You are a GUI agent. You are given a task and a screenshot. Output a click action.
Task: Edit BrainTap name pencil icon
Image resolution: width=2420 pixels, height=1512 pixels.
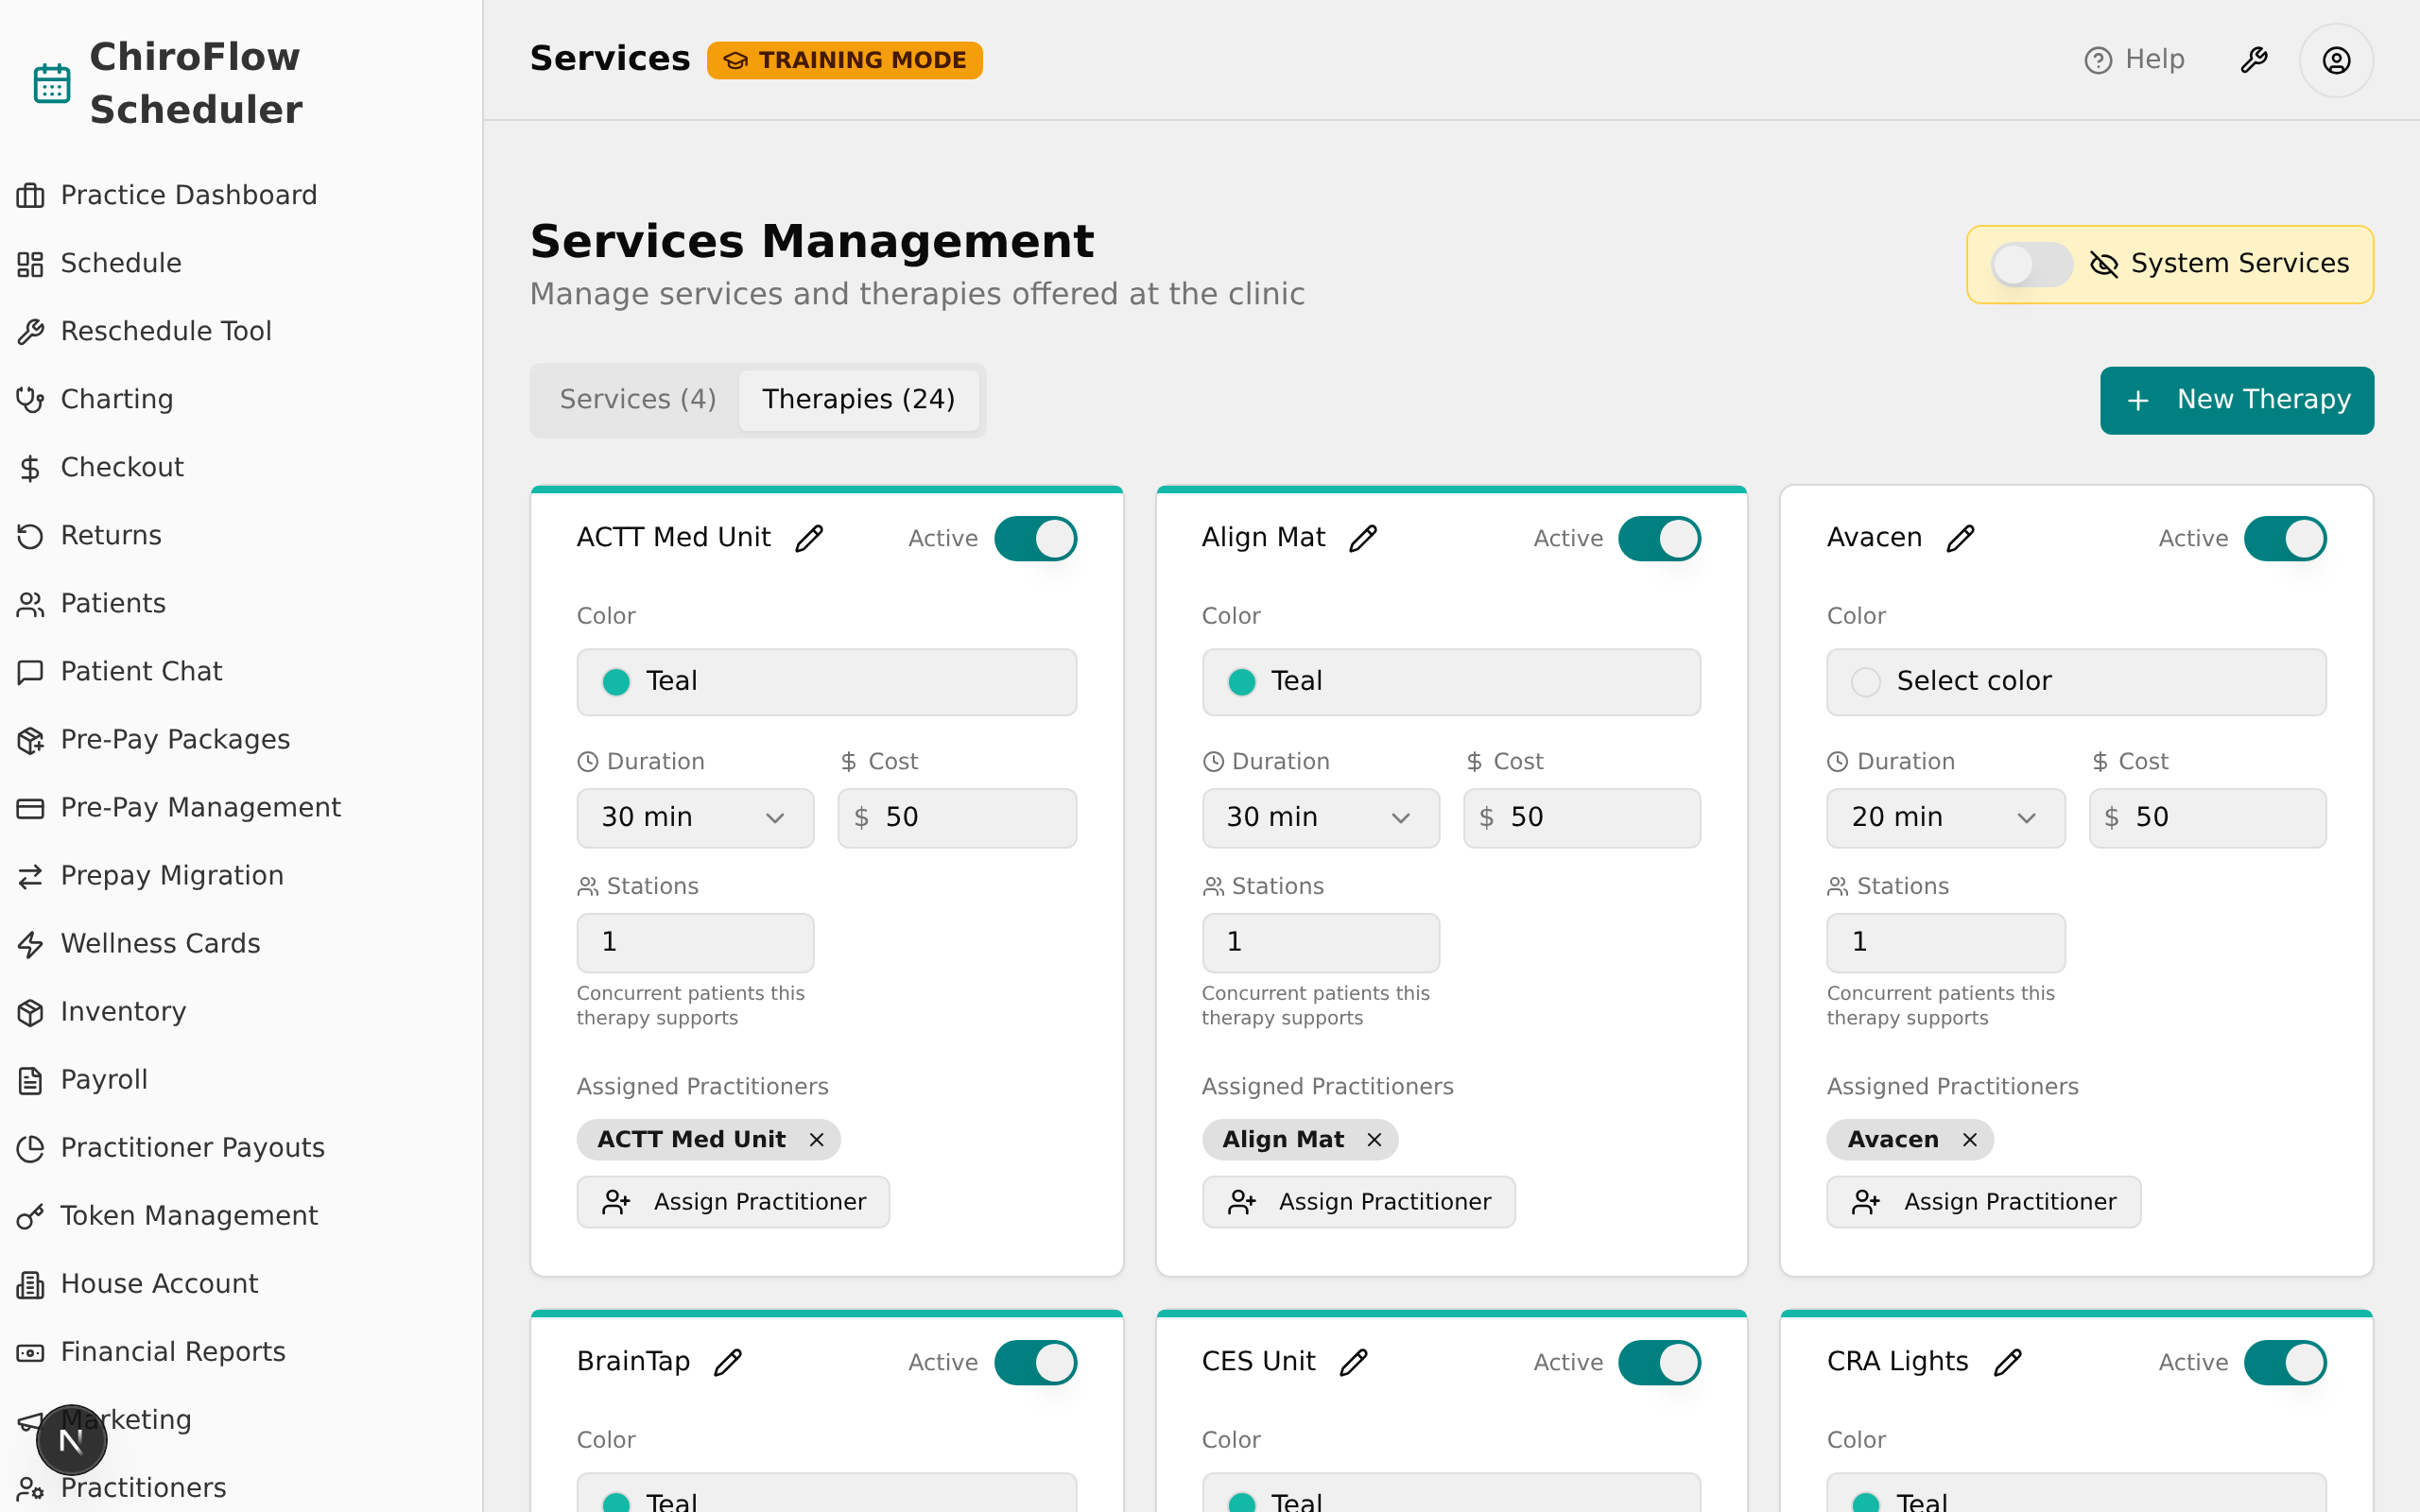[x=728, y=1362]
